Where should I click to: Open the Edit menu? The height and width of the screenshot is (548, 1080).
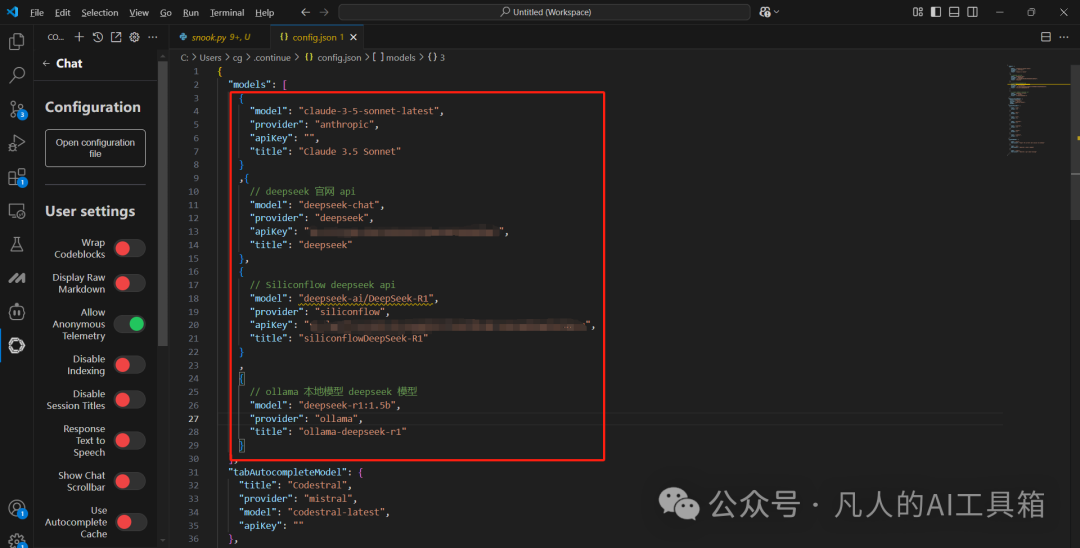(x=63, y=12)
